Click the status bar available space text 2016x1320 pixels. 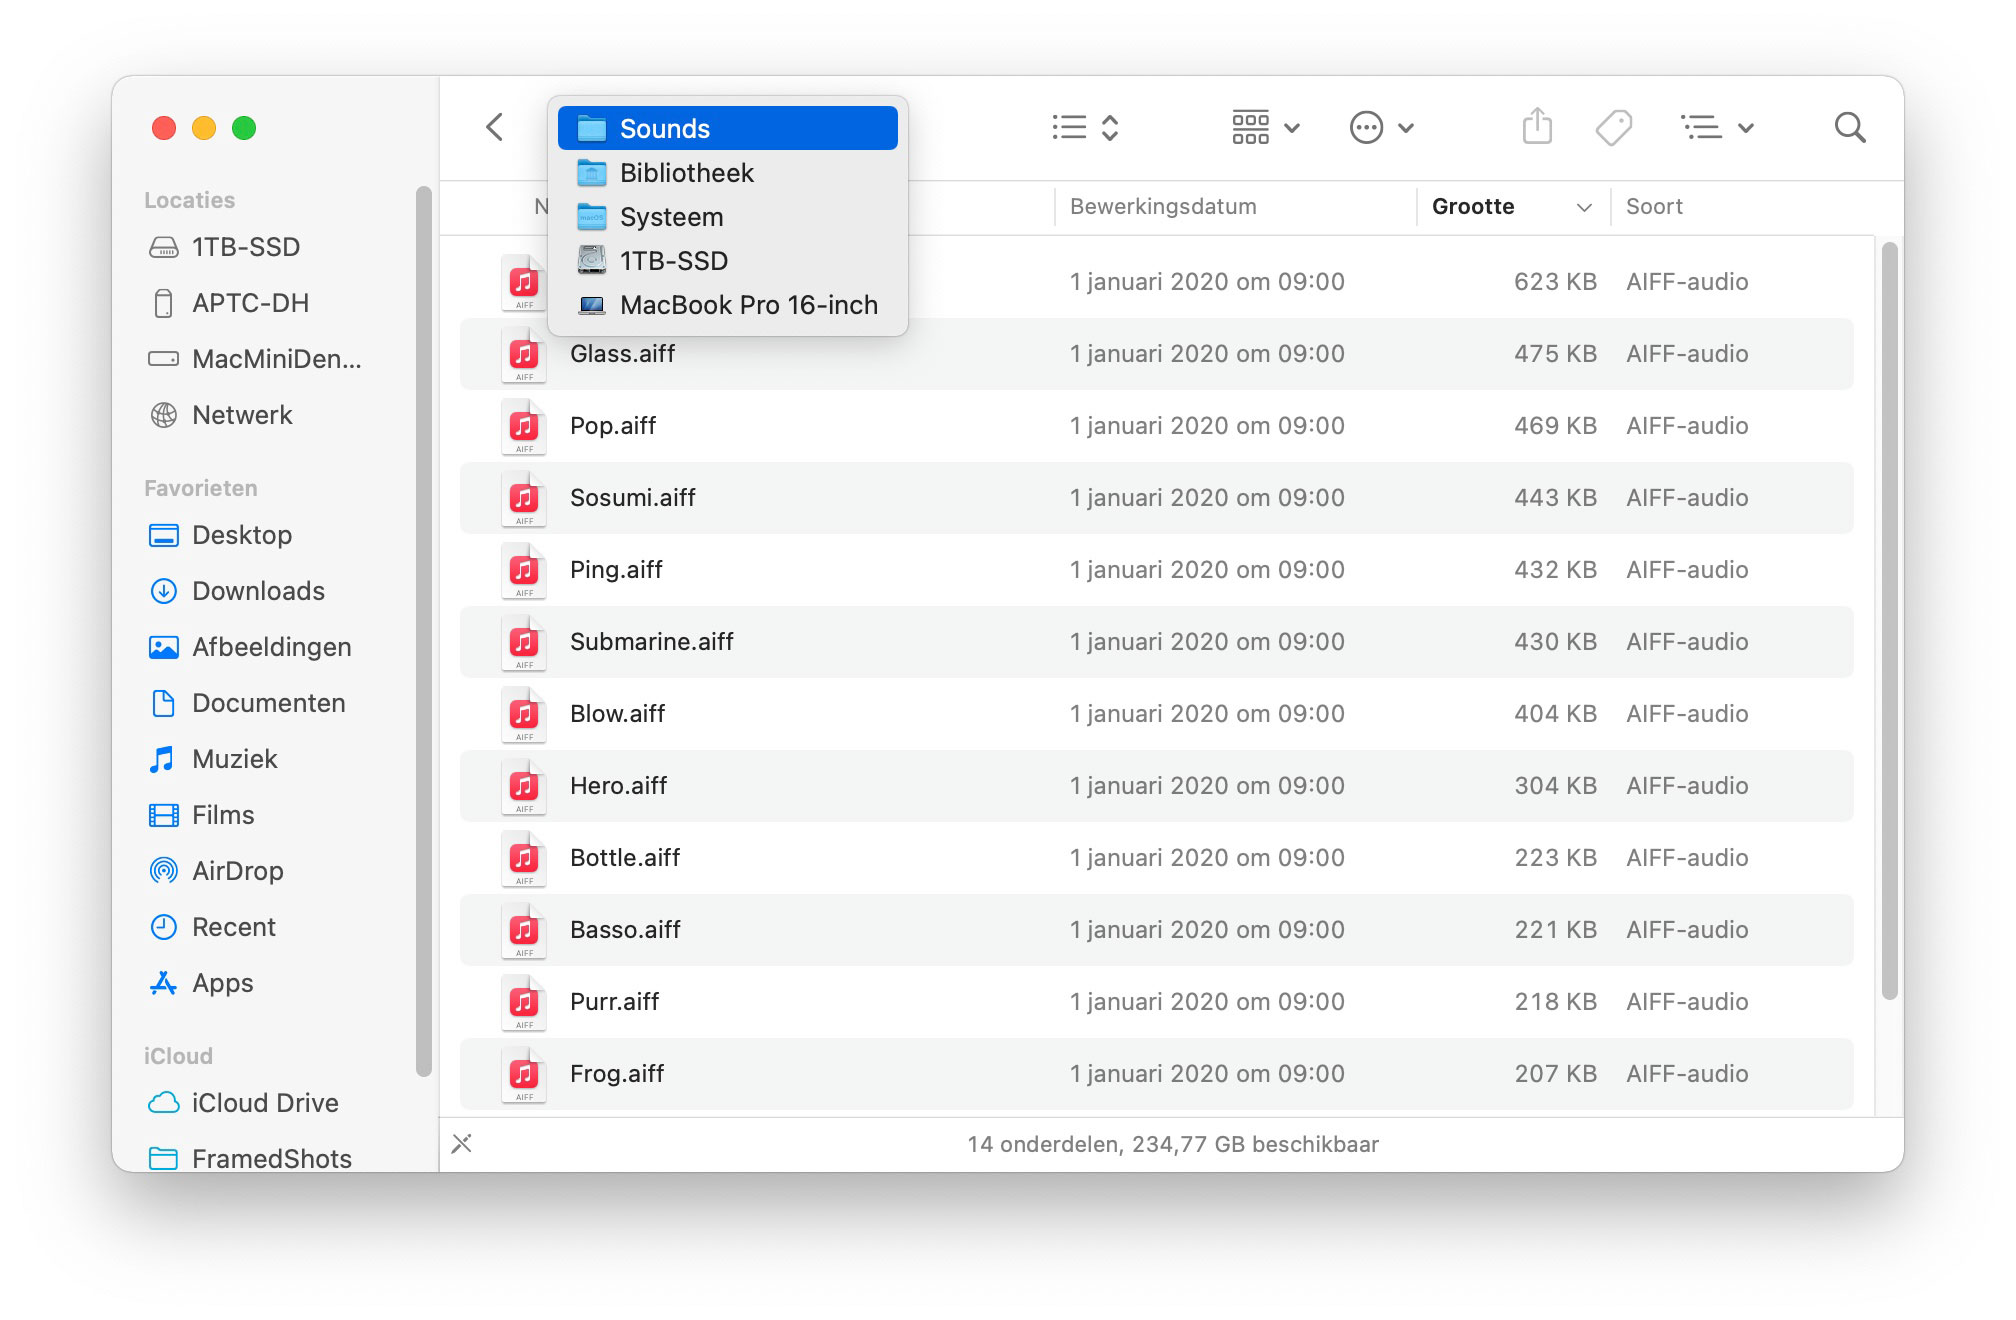click(x=1173, y=1144)
